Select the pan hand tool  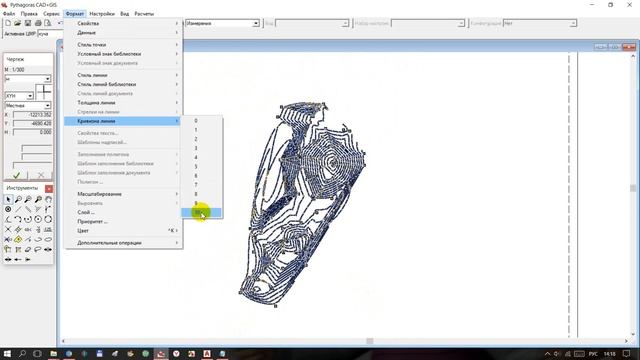tap(48, 199)
